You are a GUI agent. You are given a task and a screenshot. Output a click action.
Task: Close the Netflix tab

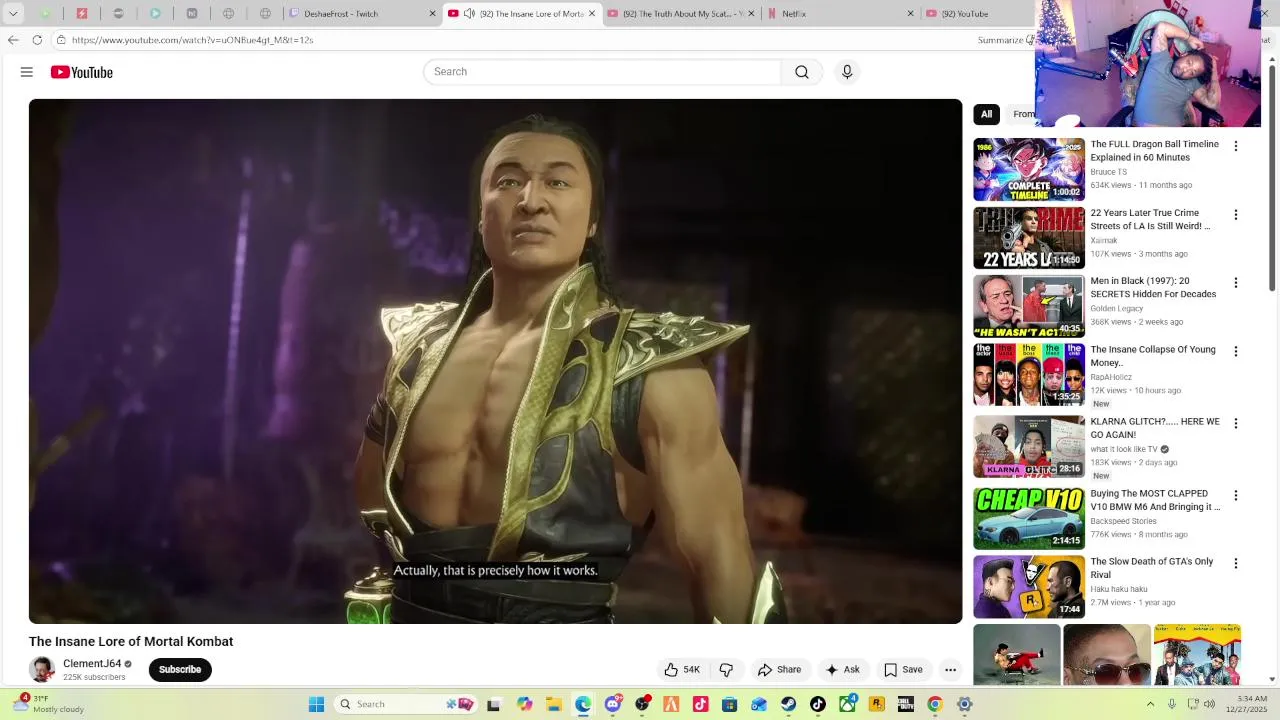910,14
